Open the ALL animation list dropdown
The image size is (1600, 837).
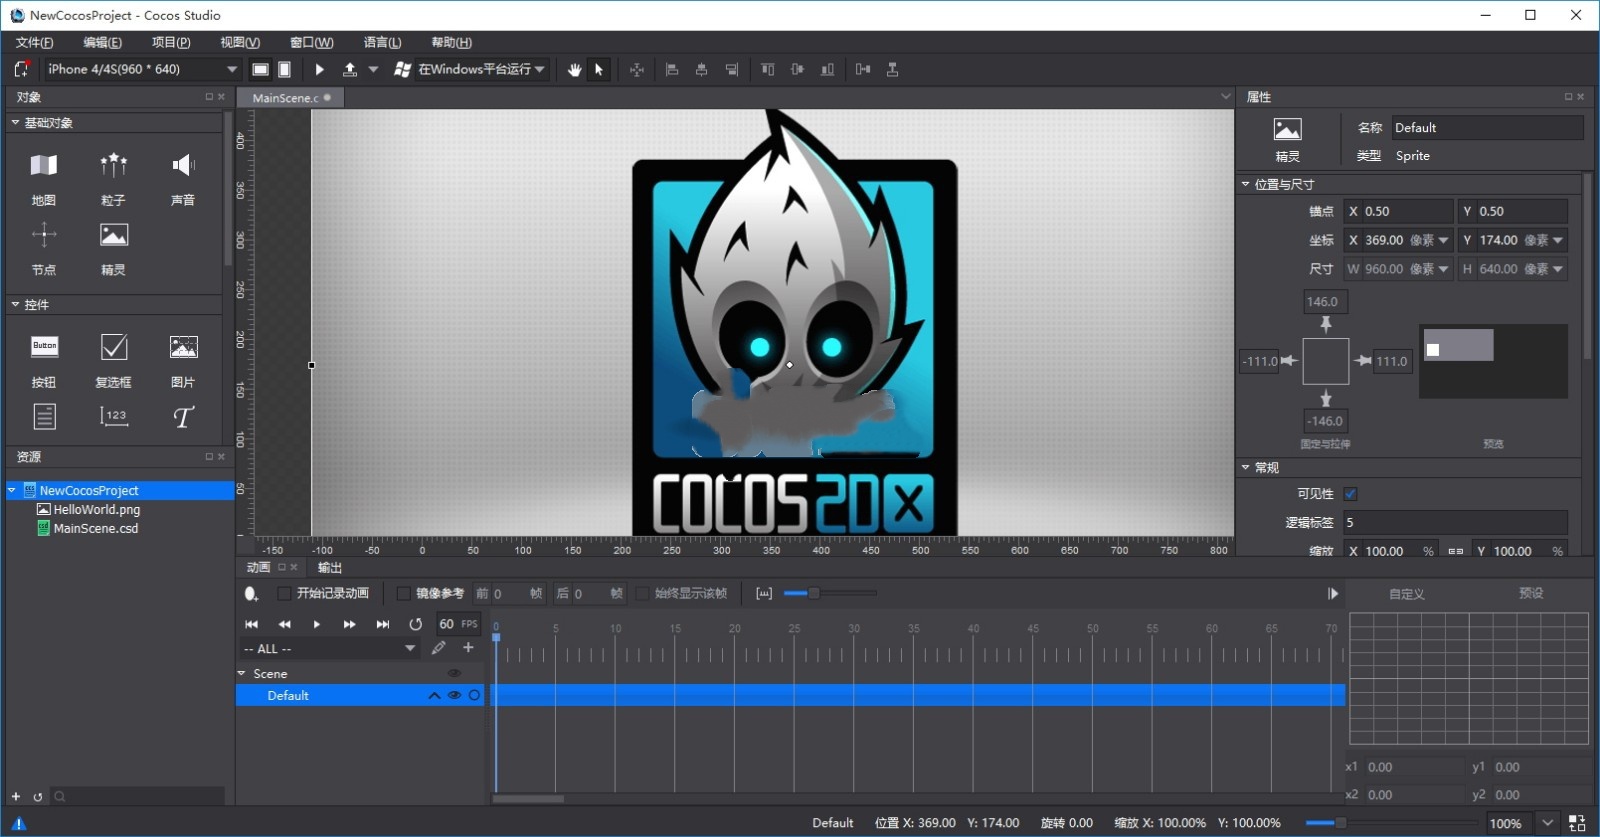tap(409, 648)
